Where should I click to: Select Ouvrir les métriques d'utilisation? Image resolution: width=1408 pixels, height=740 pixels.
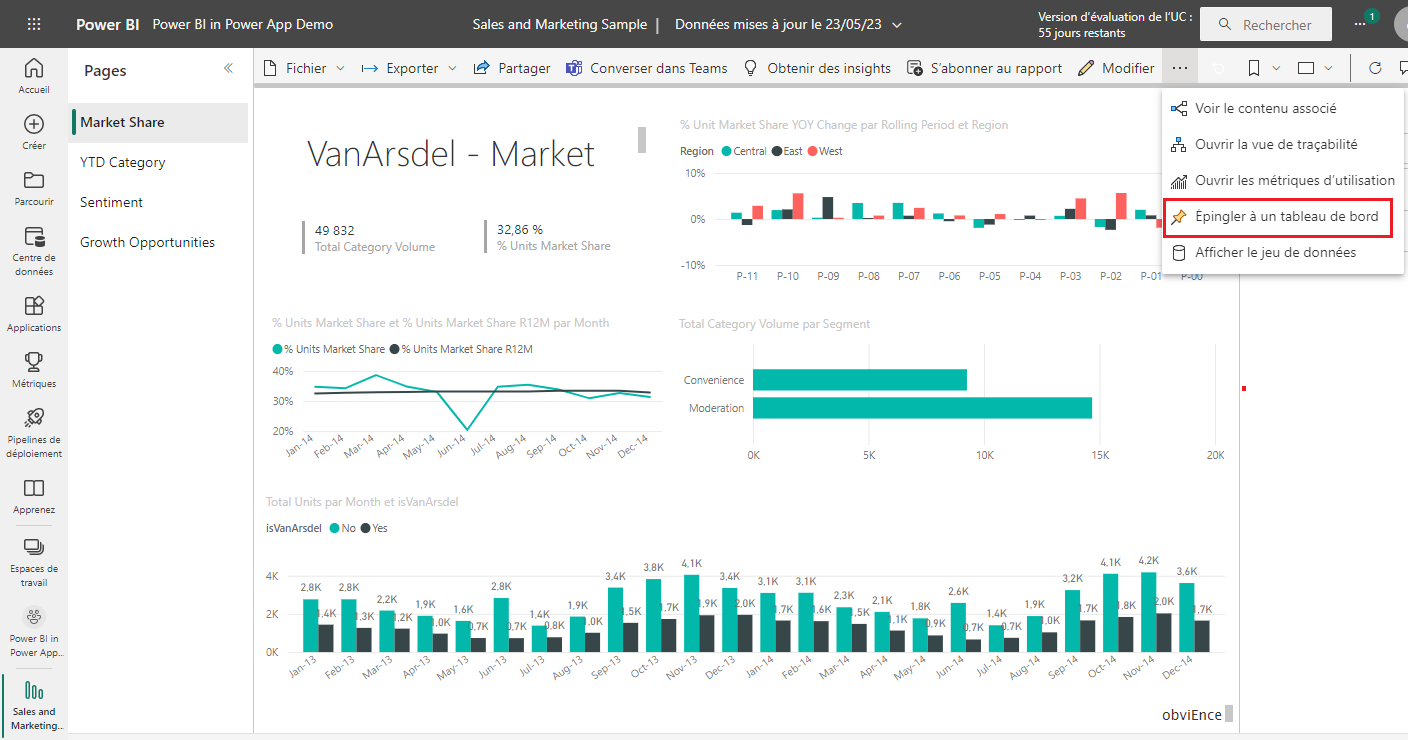(1284, 180)
